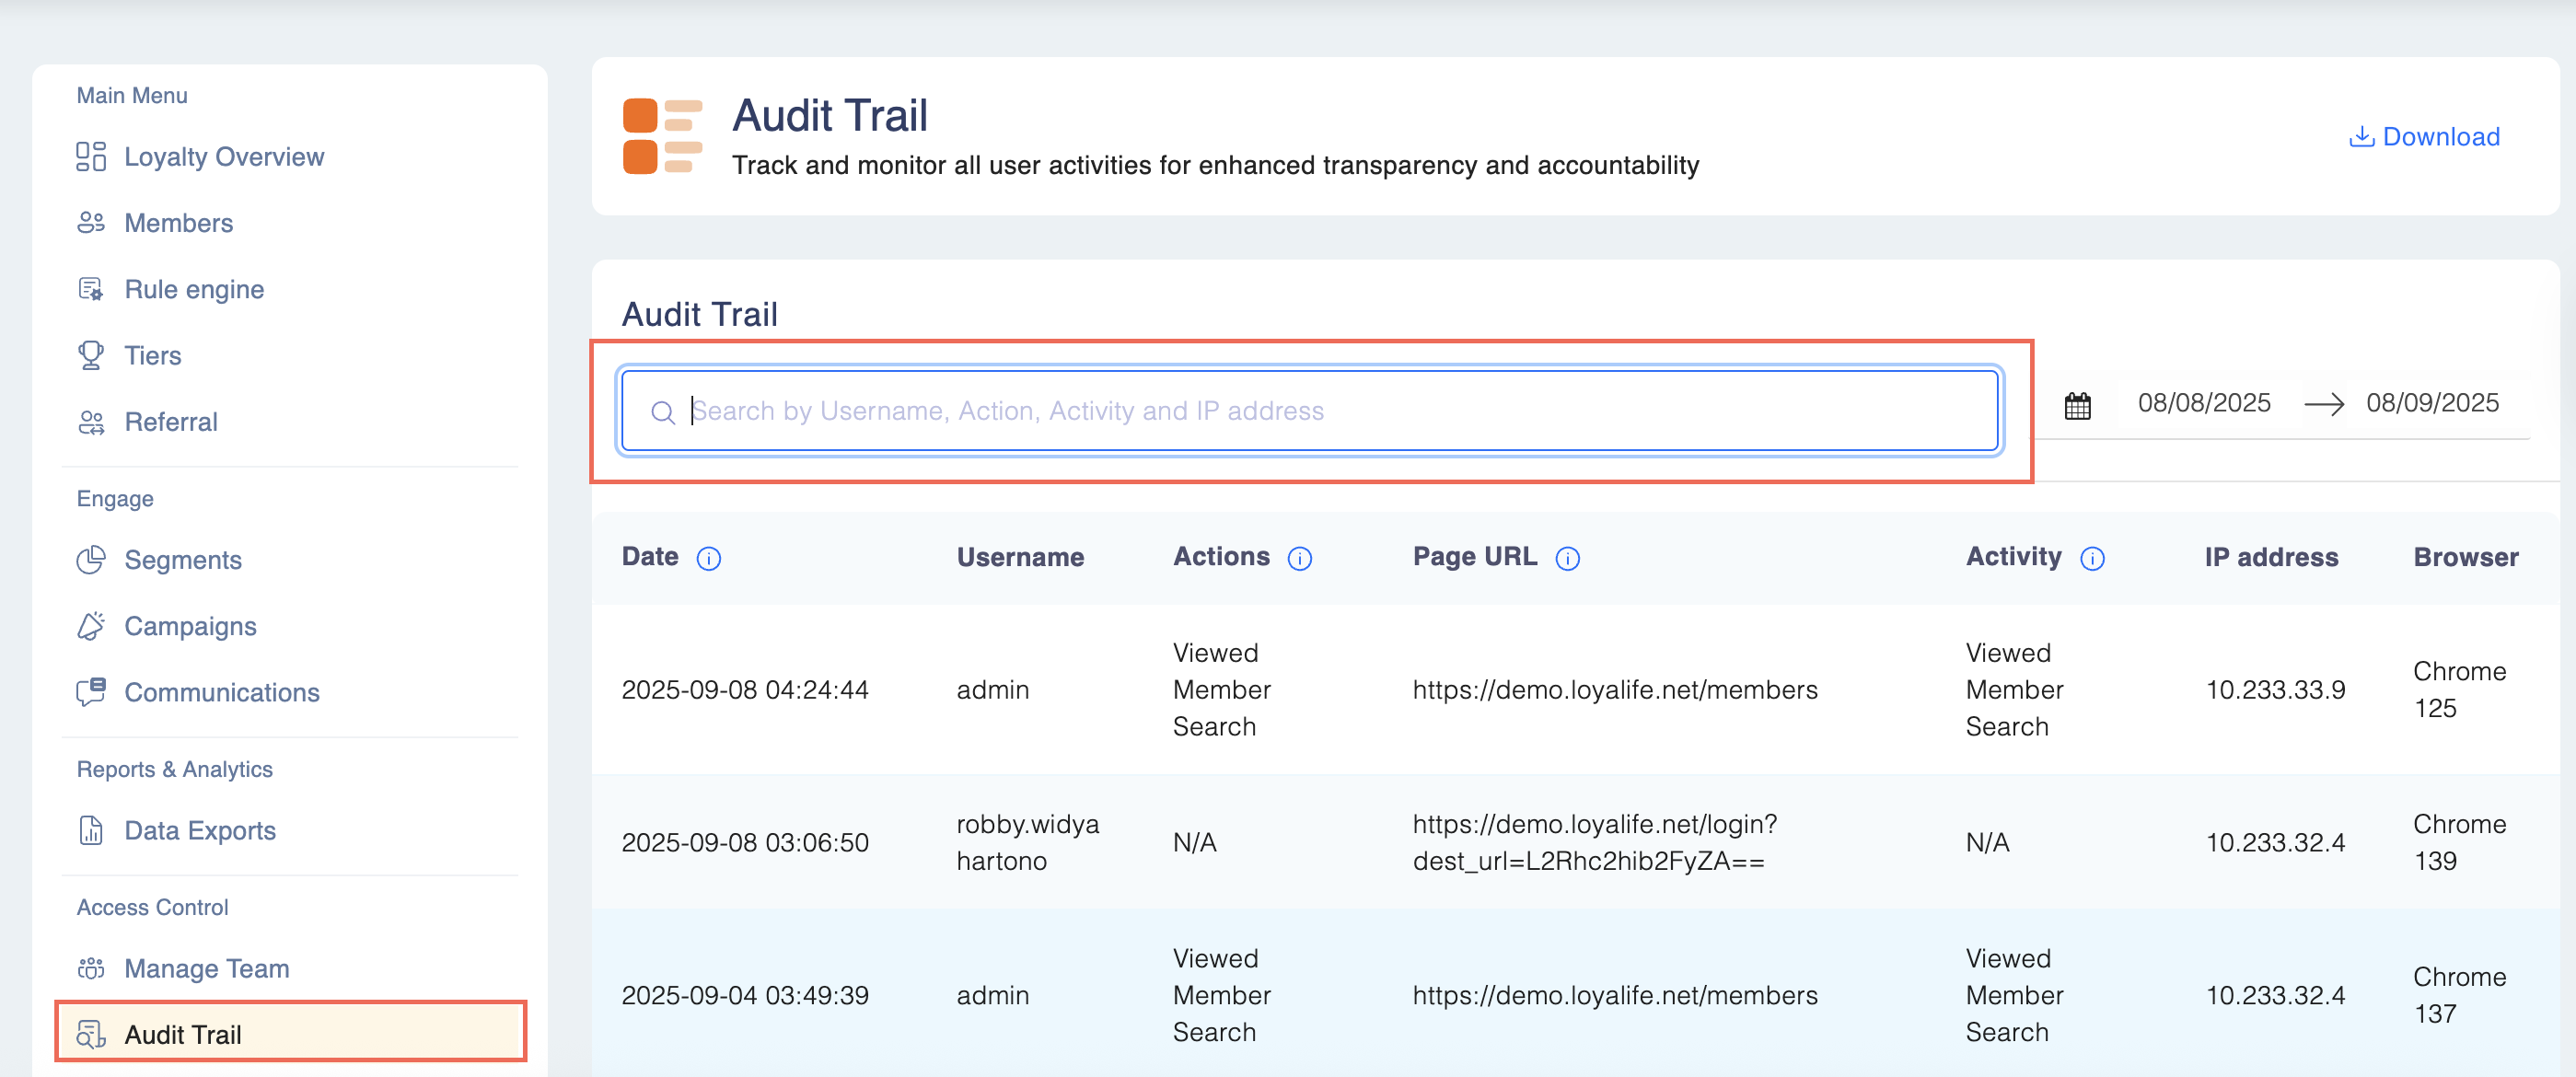2576x1077 pixels.
Task: Open Loyalty Overview from sidebar
Action: click(x=223, y=157)
